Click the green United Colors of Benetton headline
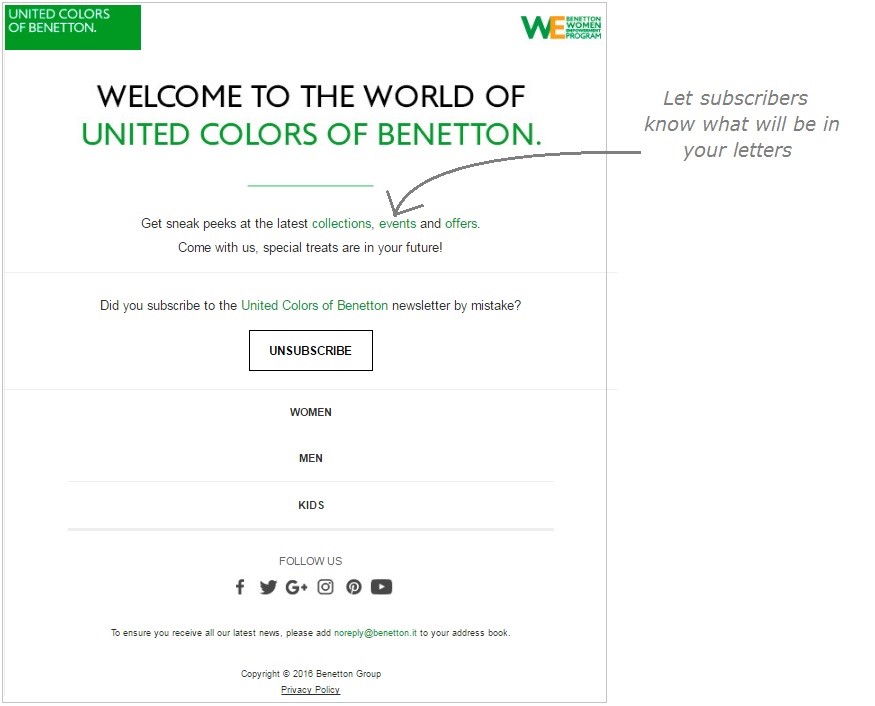 (310, 134)
